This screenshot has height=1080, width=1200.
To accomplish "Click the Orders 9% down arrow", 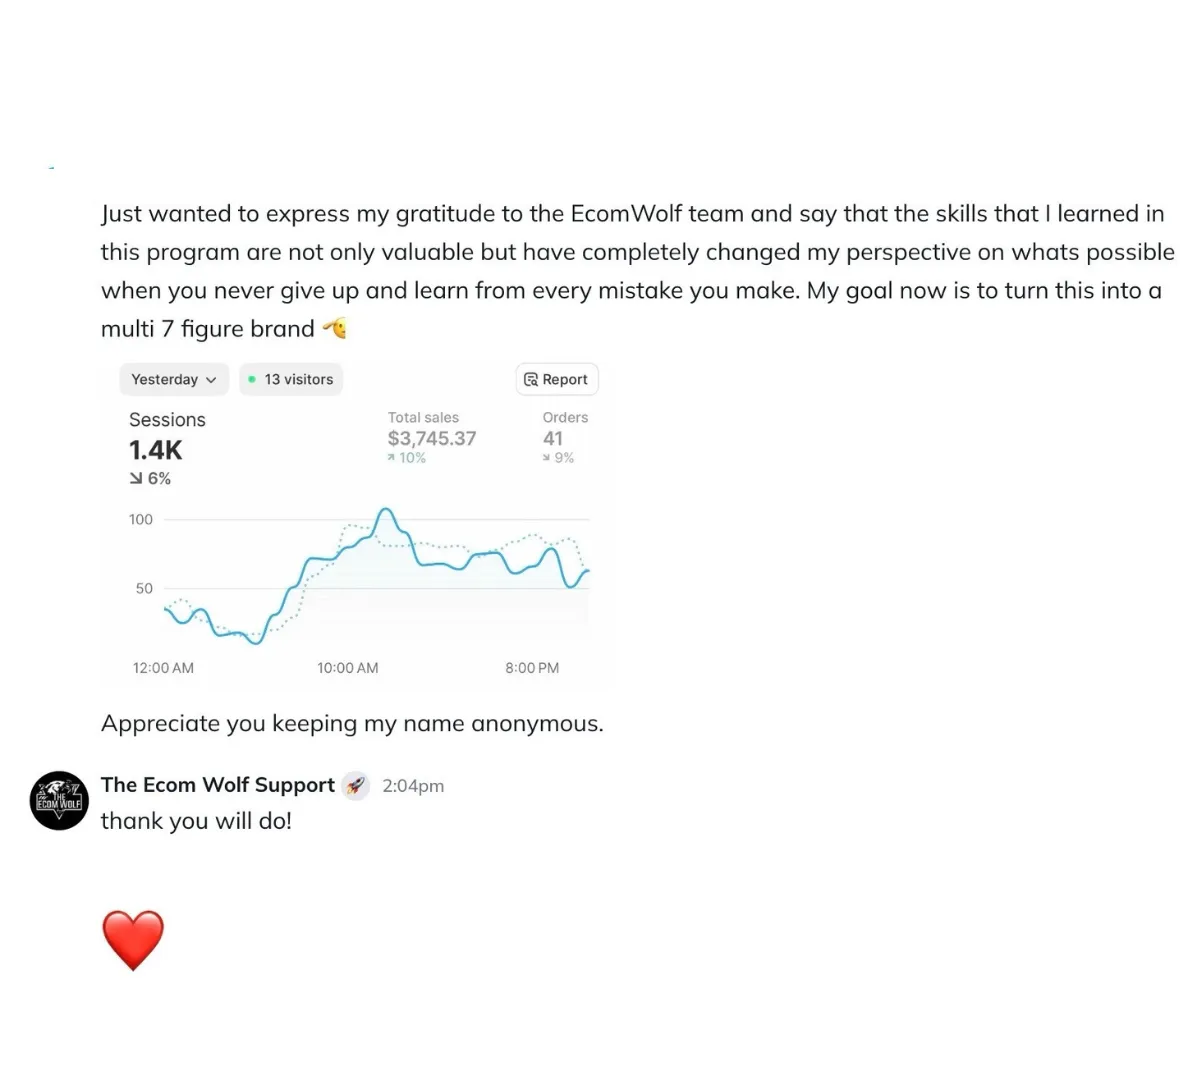I will 546,458.
